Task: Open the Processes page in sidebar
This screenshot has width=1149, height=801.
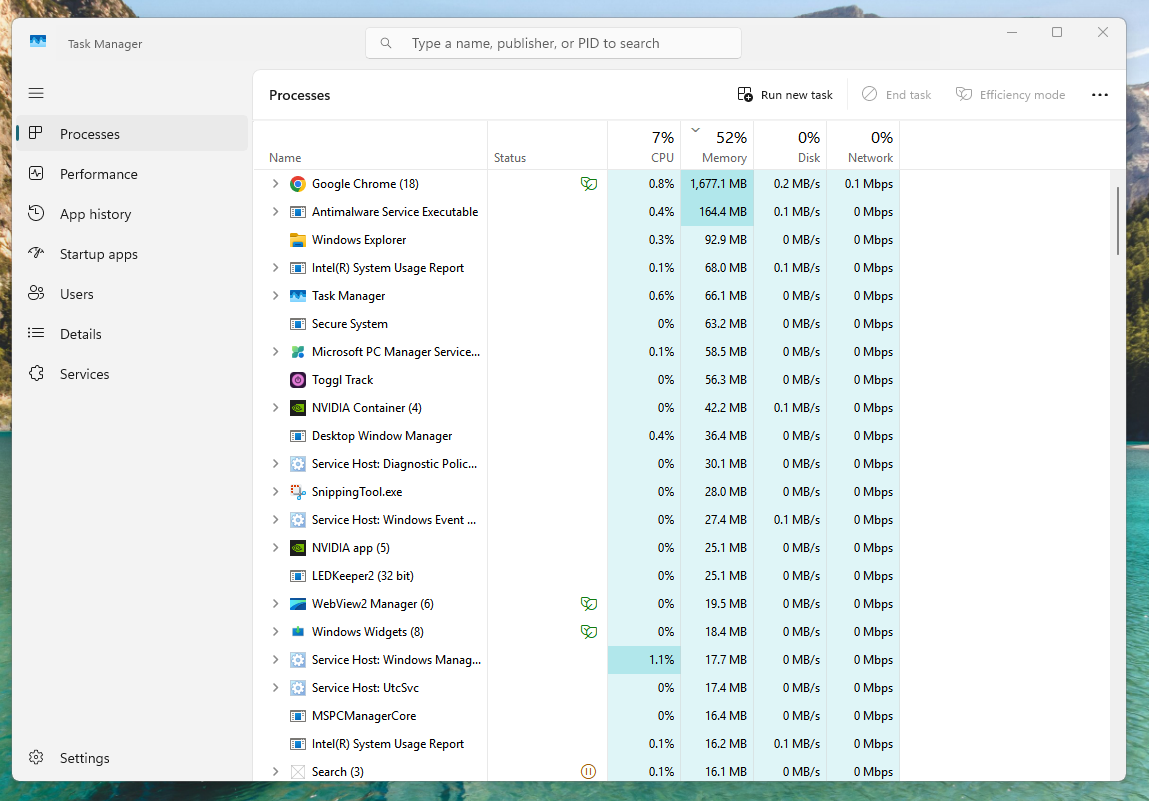Action: click(133, 133)
